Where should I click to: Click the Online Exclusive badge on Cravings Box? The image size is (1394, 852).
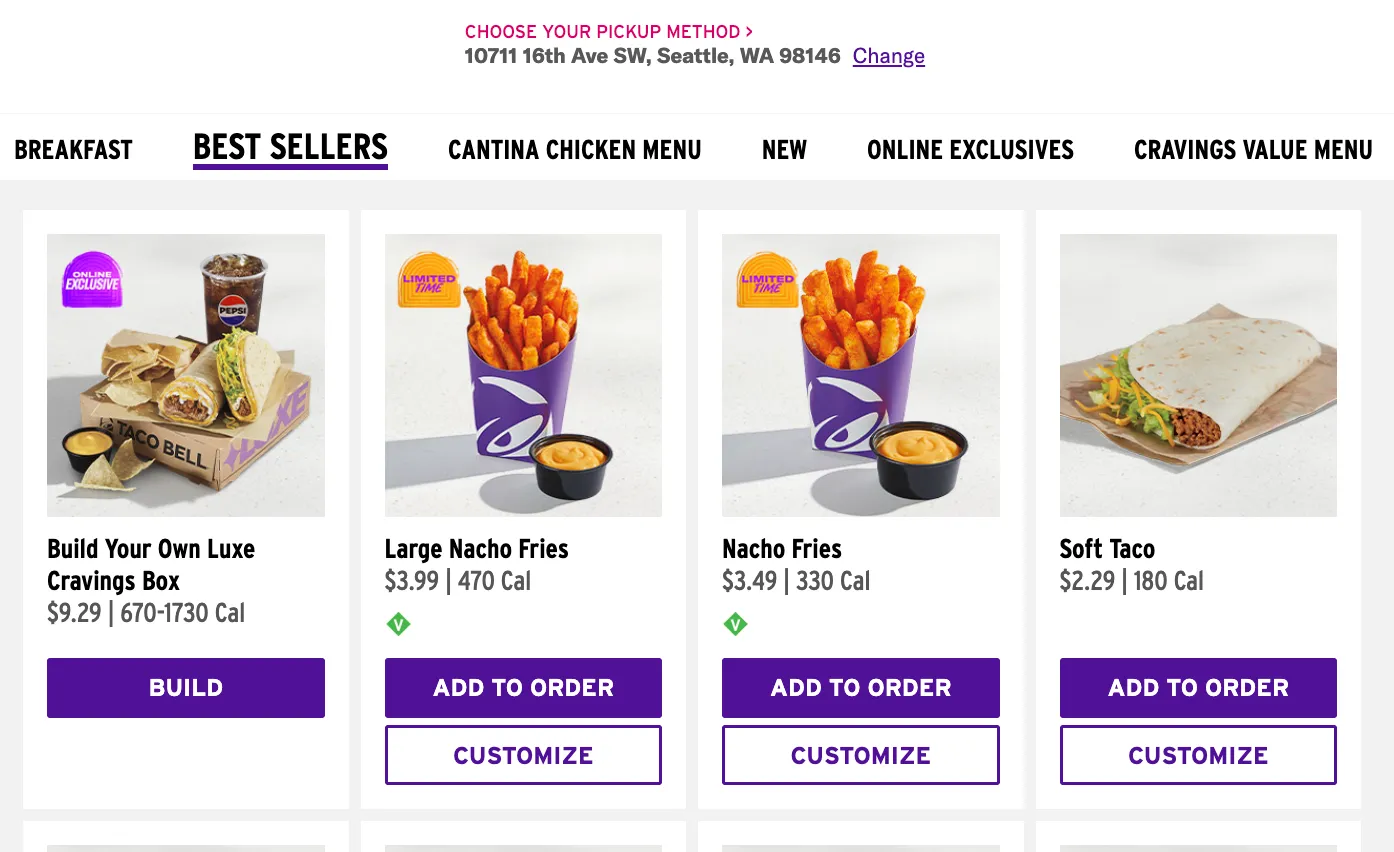pos(92,279)
